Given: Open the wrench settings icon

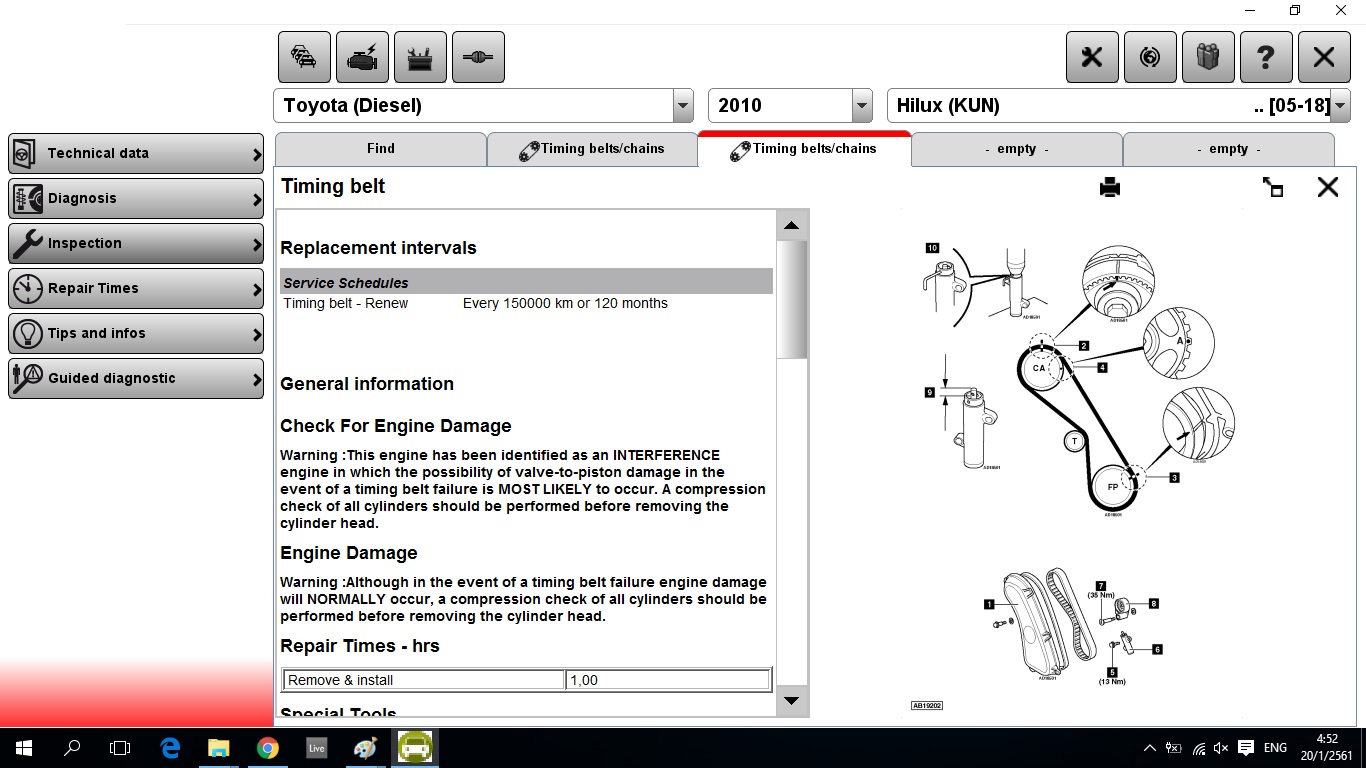Looking at the screenshot, I should 1092,57.
